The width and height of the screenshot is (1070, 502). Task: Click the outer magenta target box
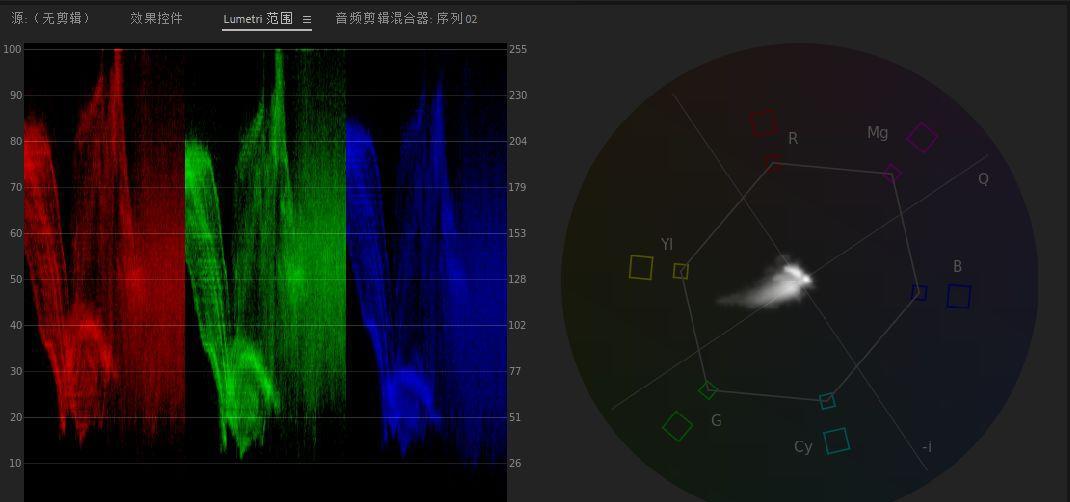click(x=922, y=137)
